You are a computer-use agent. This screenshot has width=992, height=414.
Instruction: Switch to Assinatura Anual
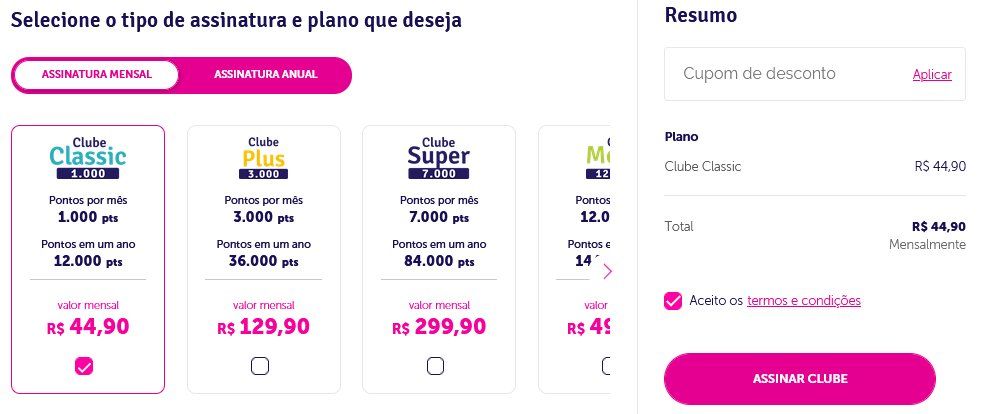pos(266,75)
